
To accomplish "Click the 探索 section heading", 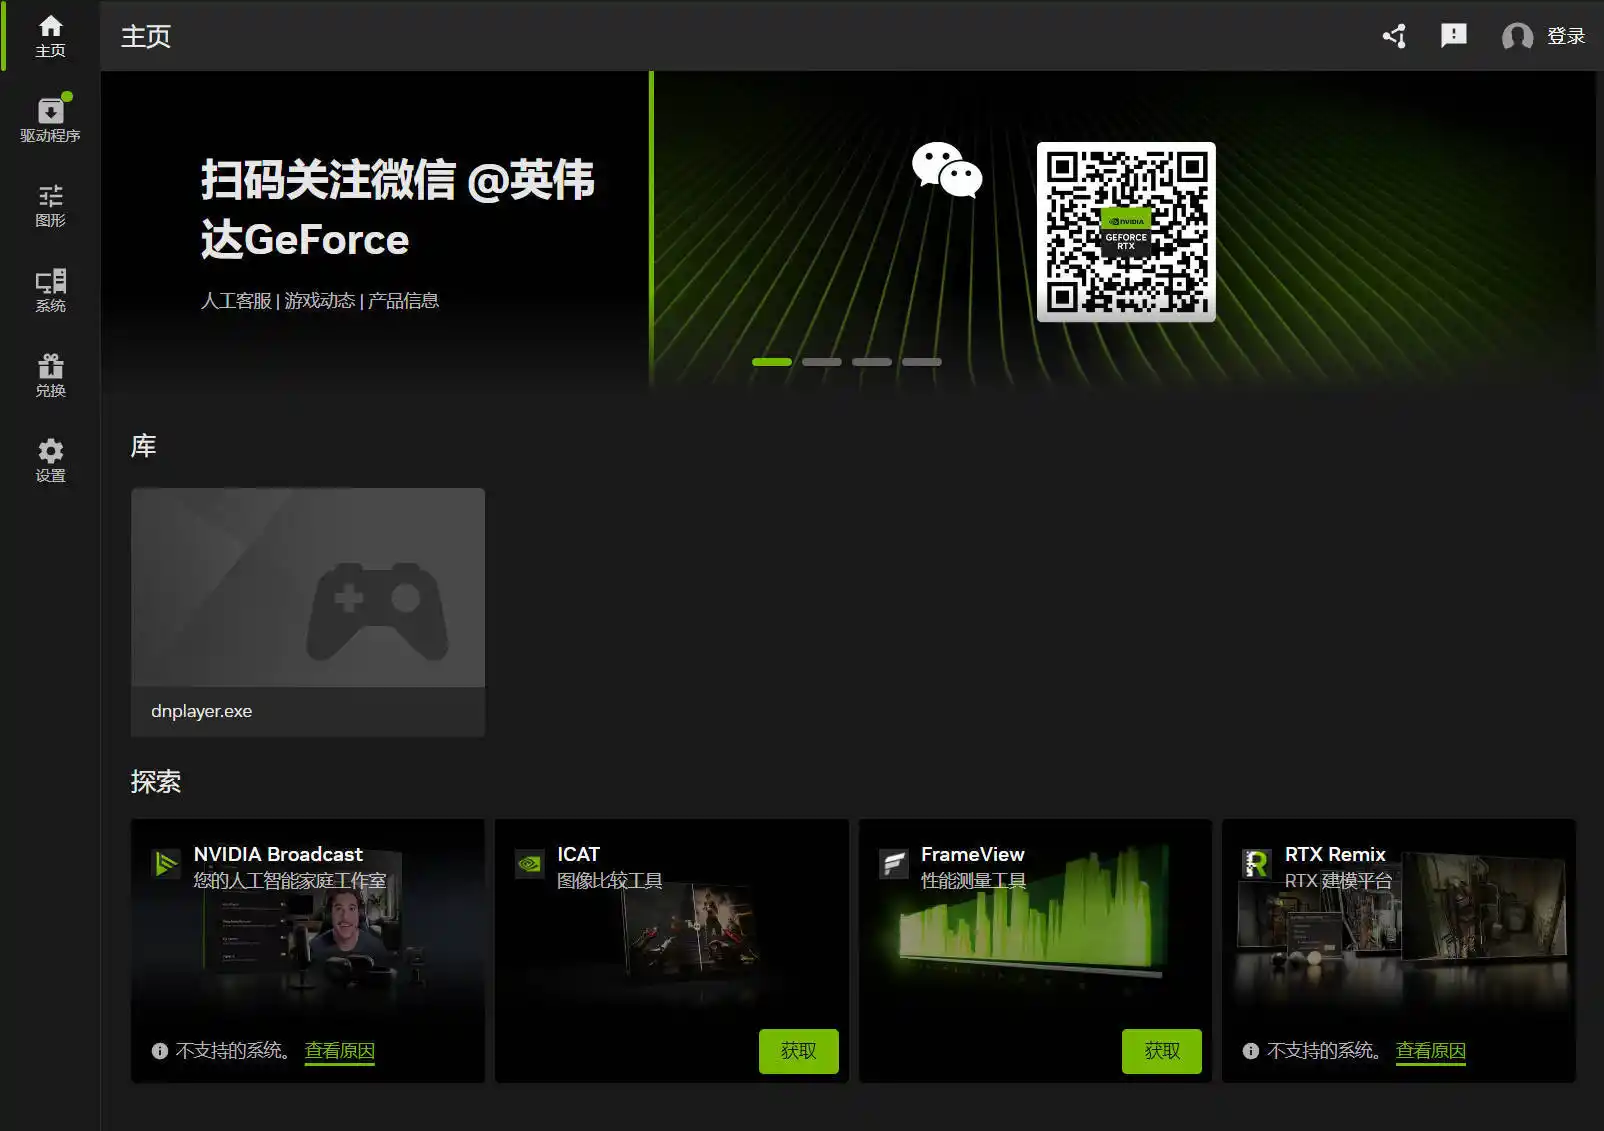I will [x=156, y=782].
